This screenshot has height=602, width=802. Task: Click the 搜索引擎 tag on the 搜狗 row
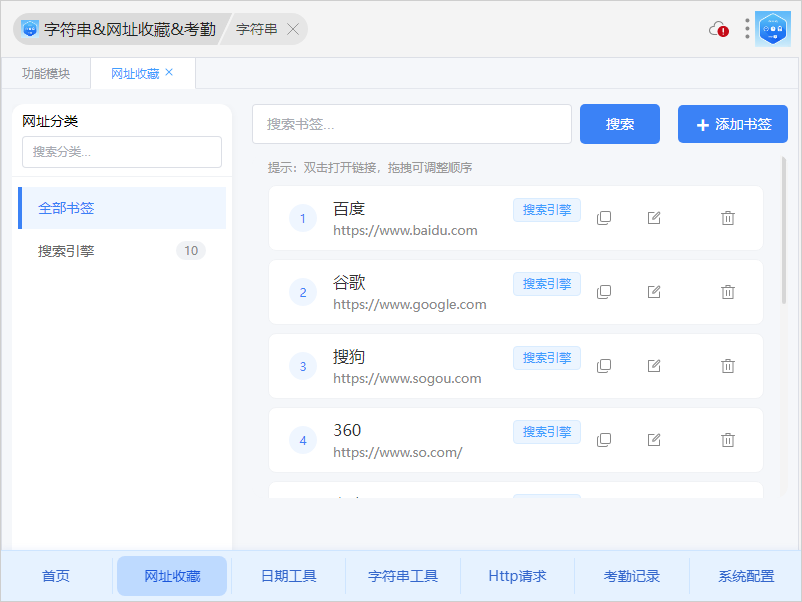coord(547,358)
